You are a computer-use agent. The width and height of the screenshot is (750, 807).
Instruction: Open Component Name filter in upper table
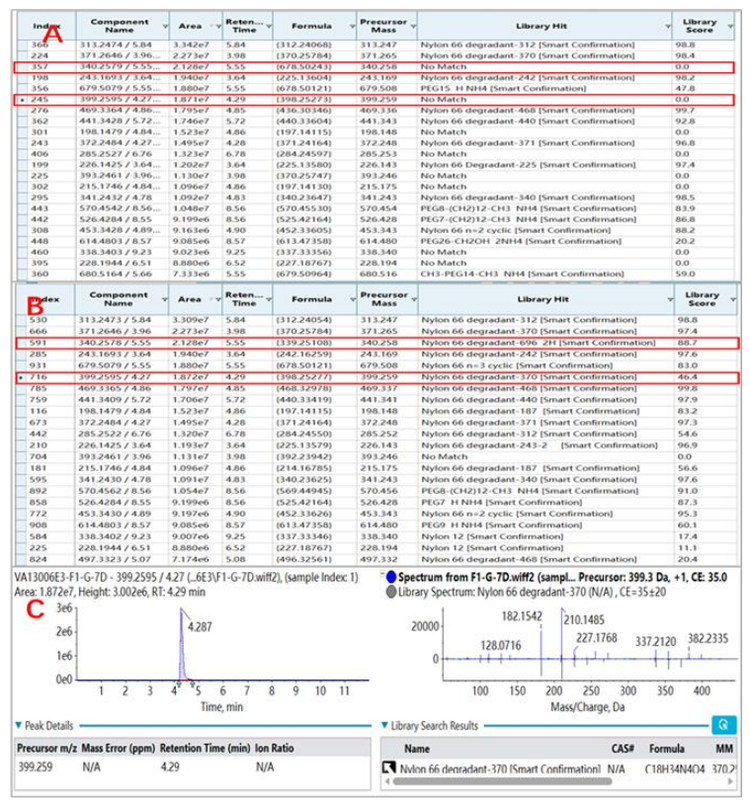(x=165, y=26)
